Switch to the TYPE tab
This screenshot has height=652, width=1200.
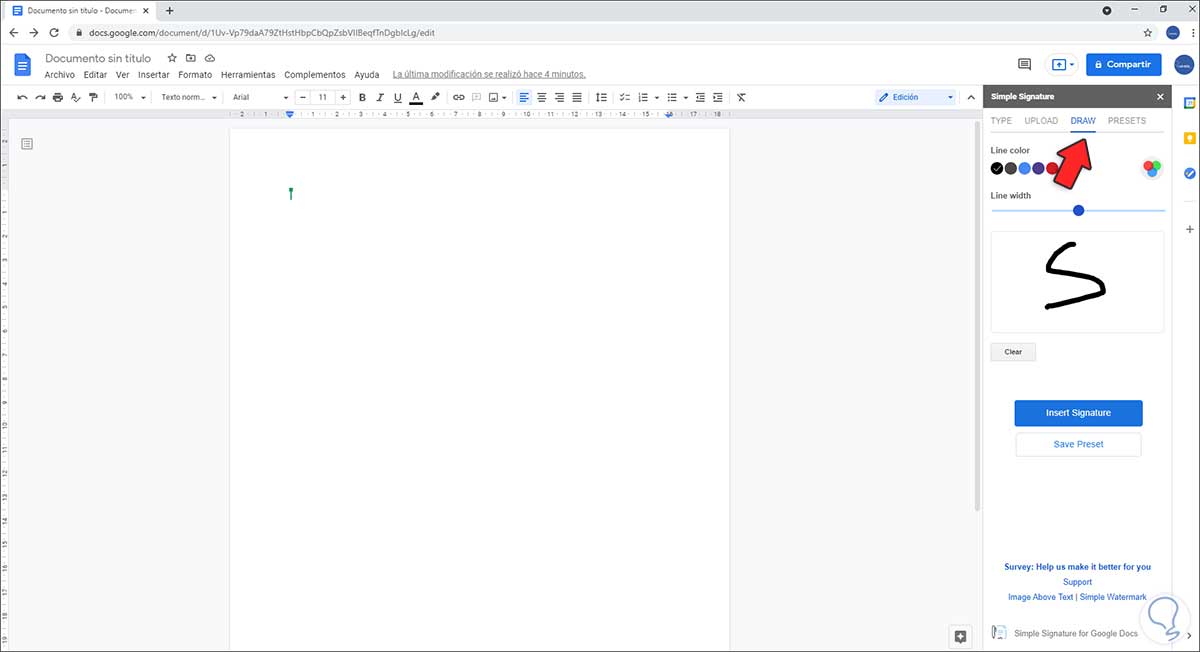point(1001,121)
